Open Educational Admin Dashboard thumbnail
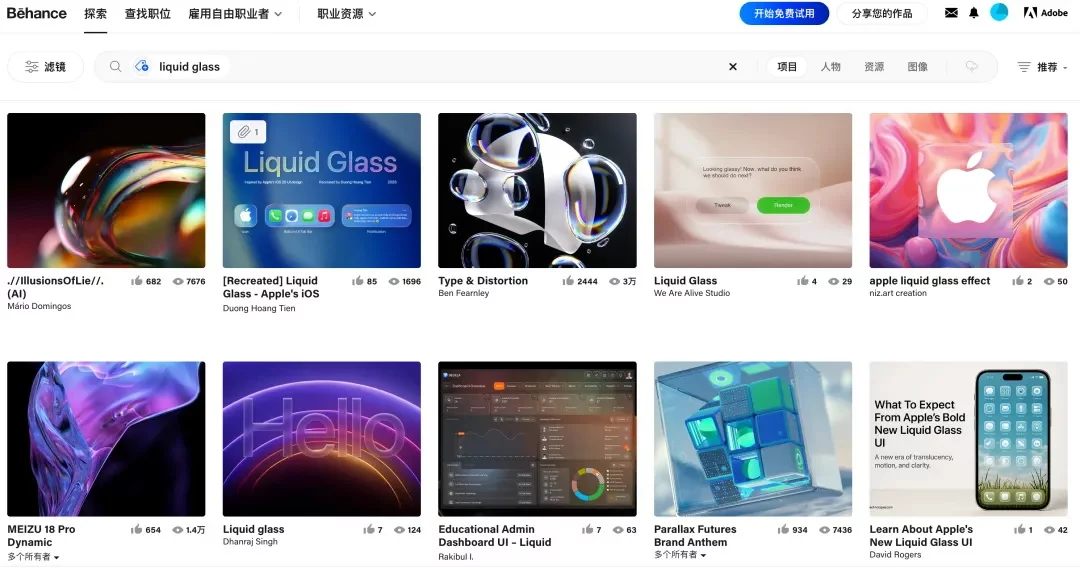 537,439
